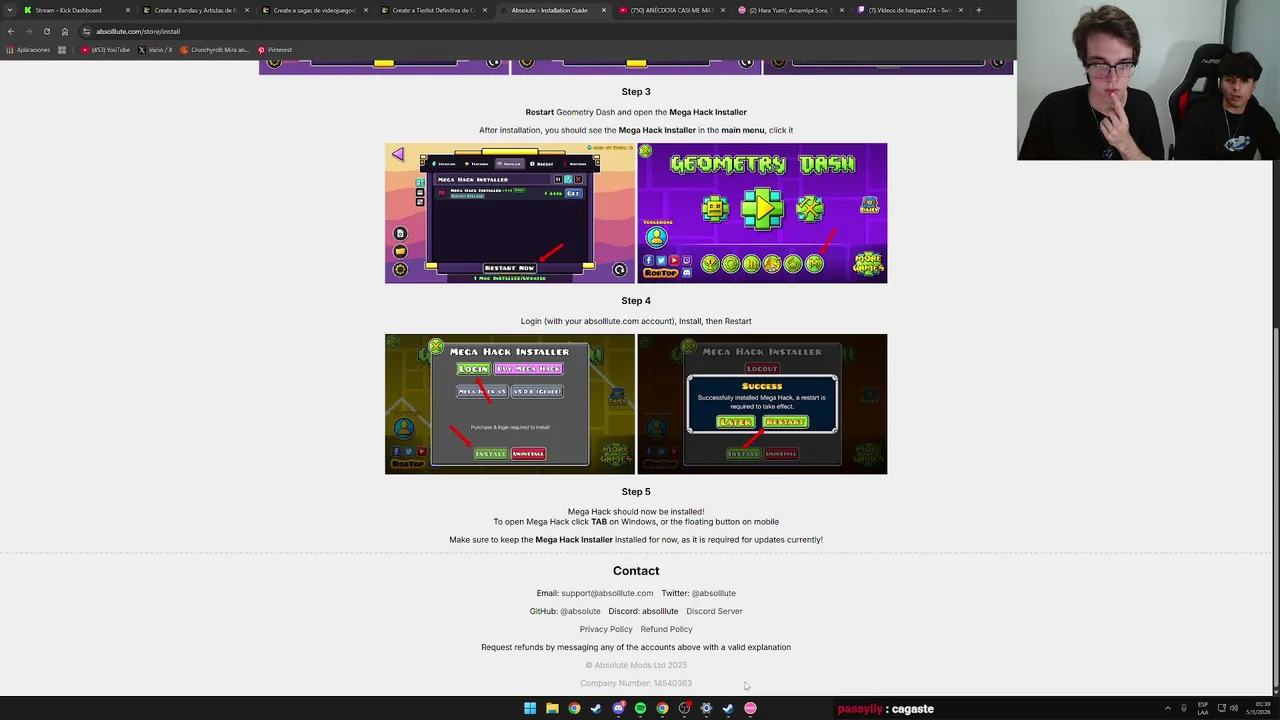Open the Aplicaciones bookmarks shortcut
The height and width of the screenshot is (720, 1280).
pos(29,50)
